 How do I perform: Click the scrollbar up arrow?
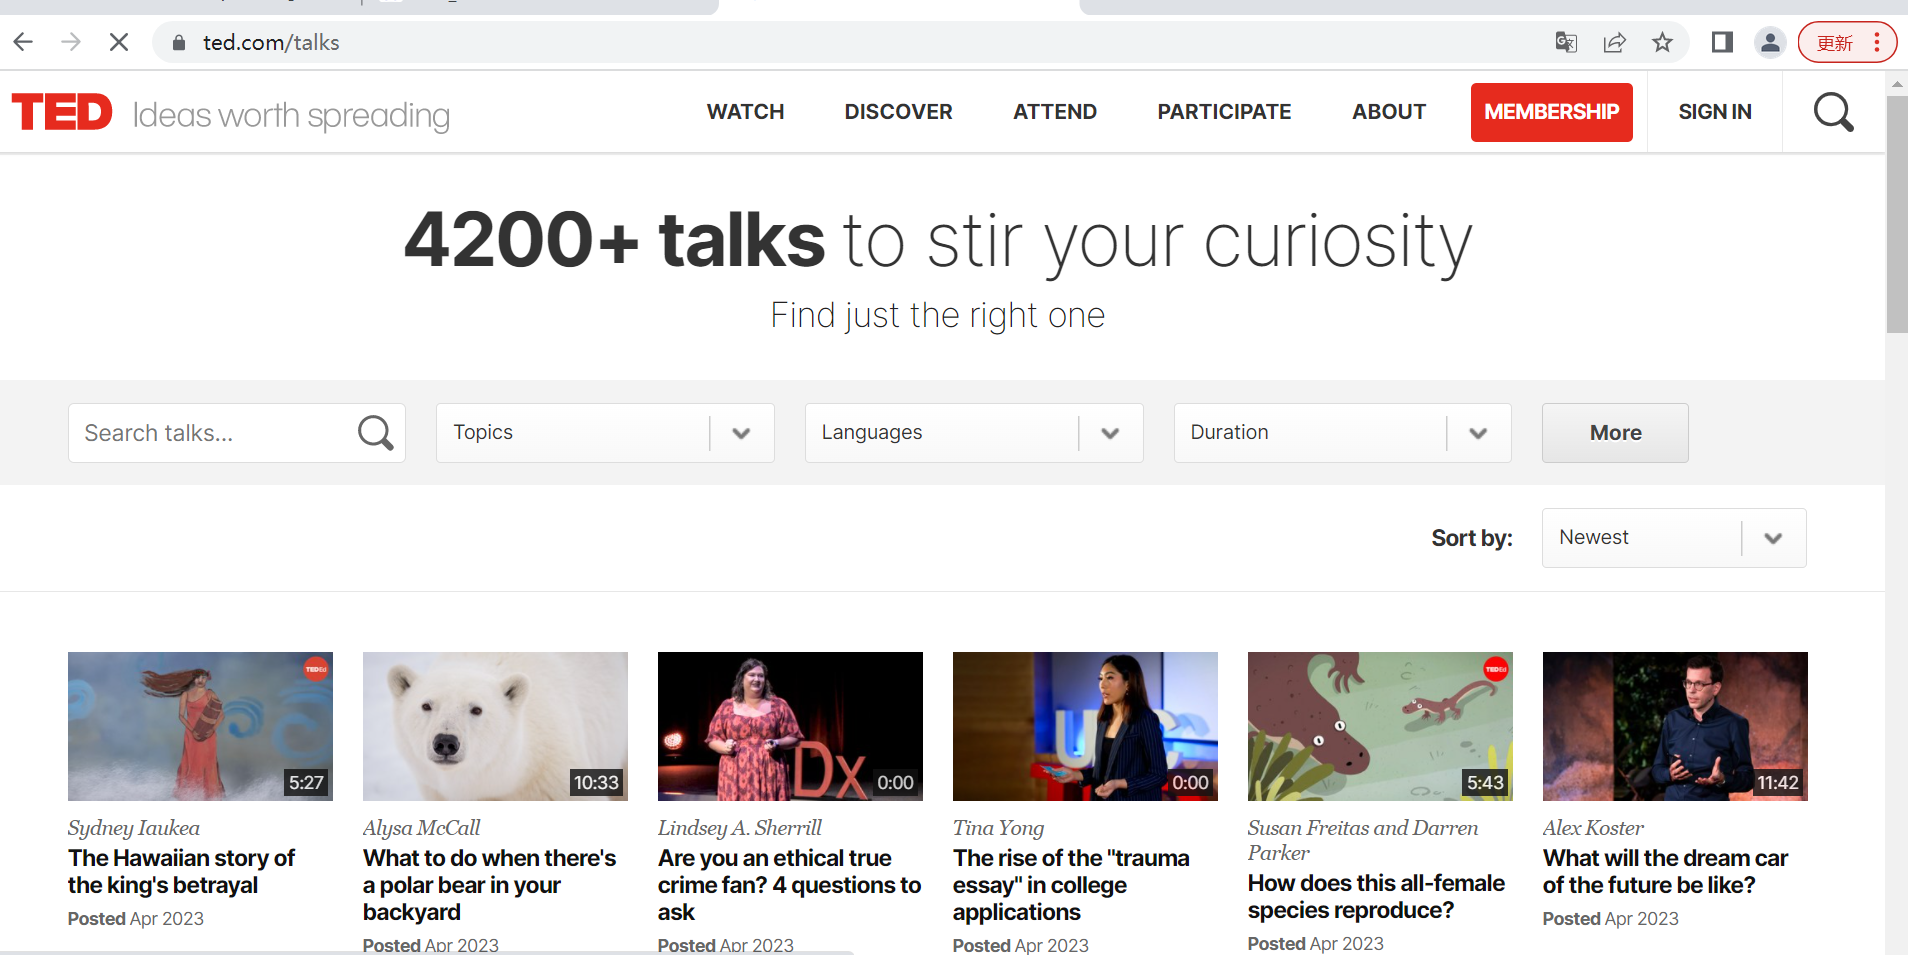[x=1897, y=84]
